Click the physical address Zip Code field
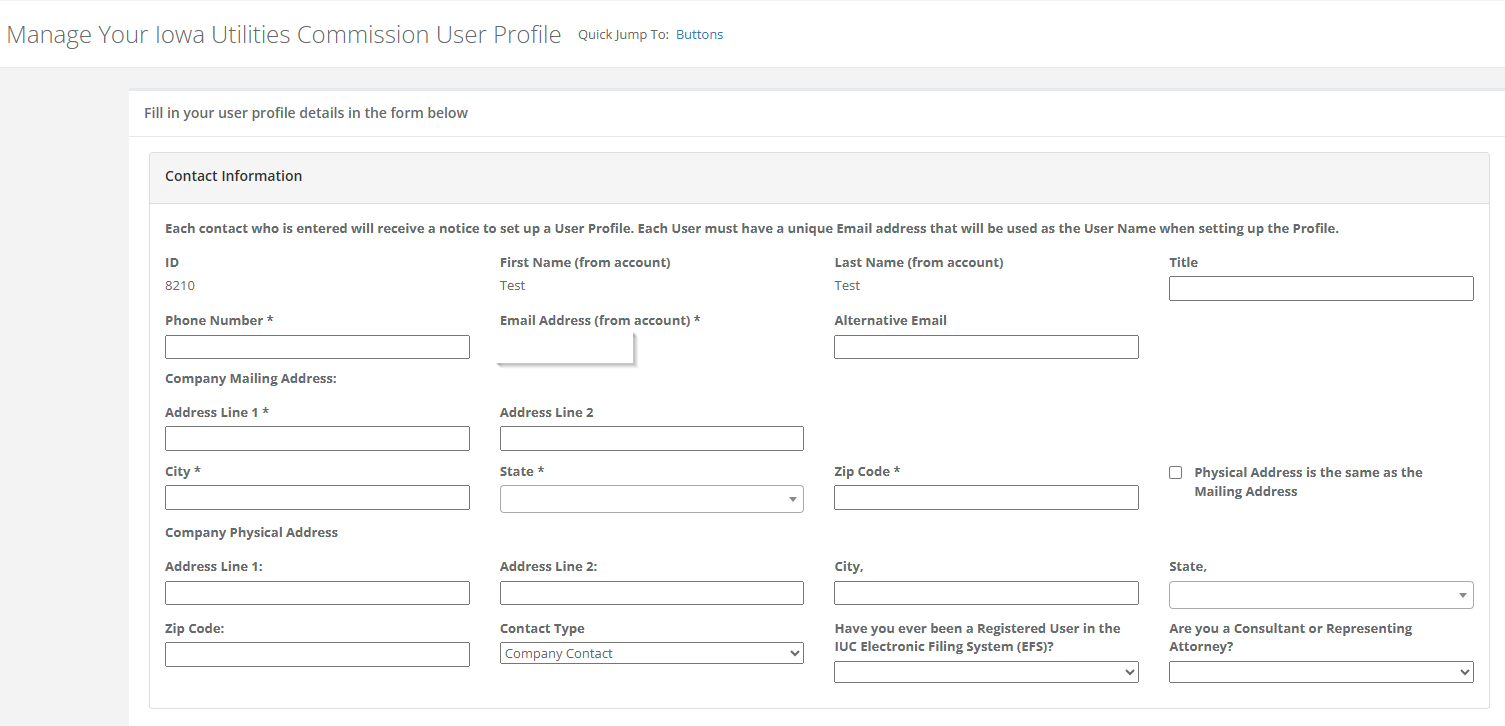The height and width of the screenshot is (726, 1505). point(317,655)
